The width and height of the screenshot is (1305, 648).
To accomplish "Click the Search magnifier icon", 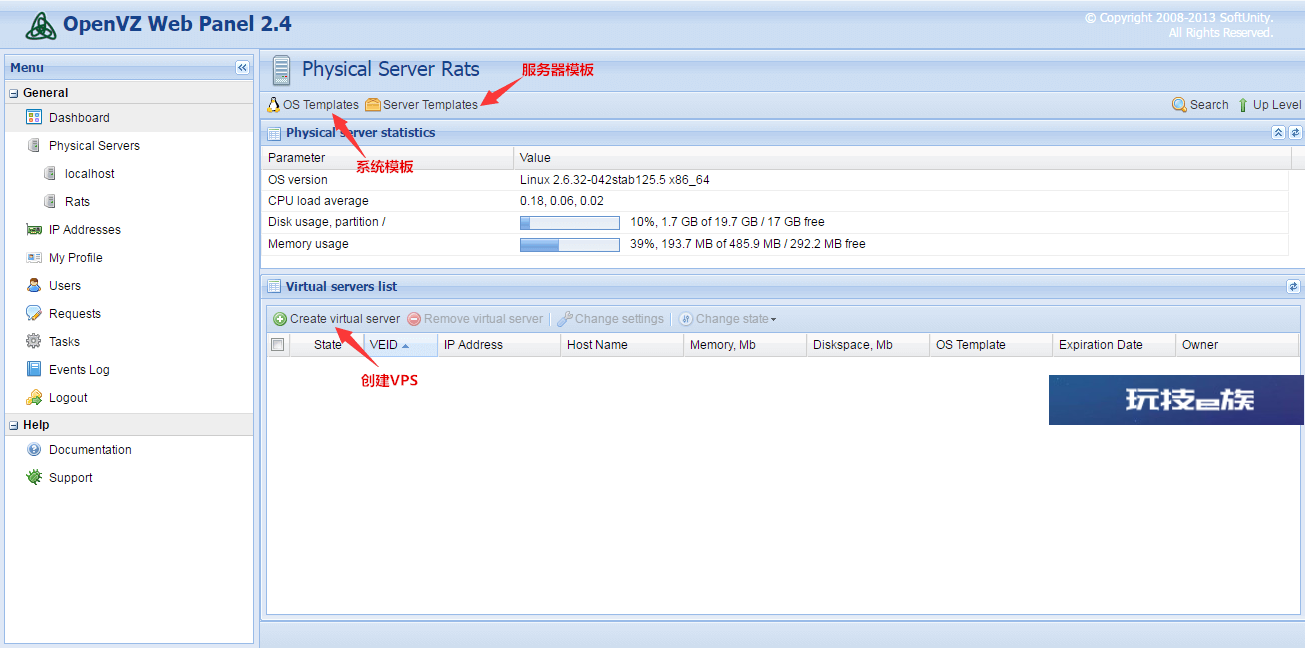I will click(1179, 104).
